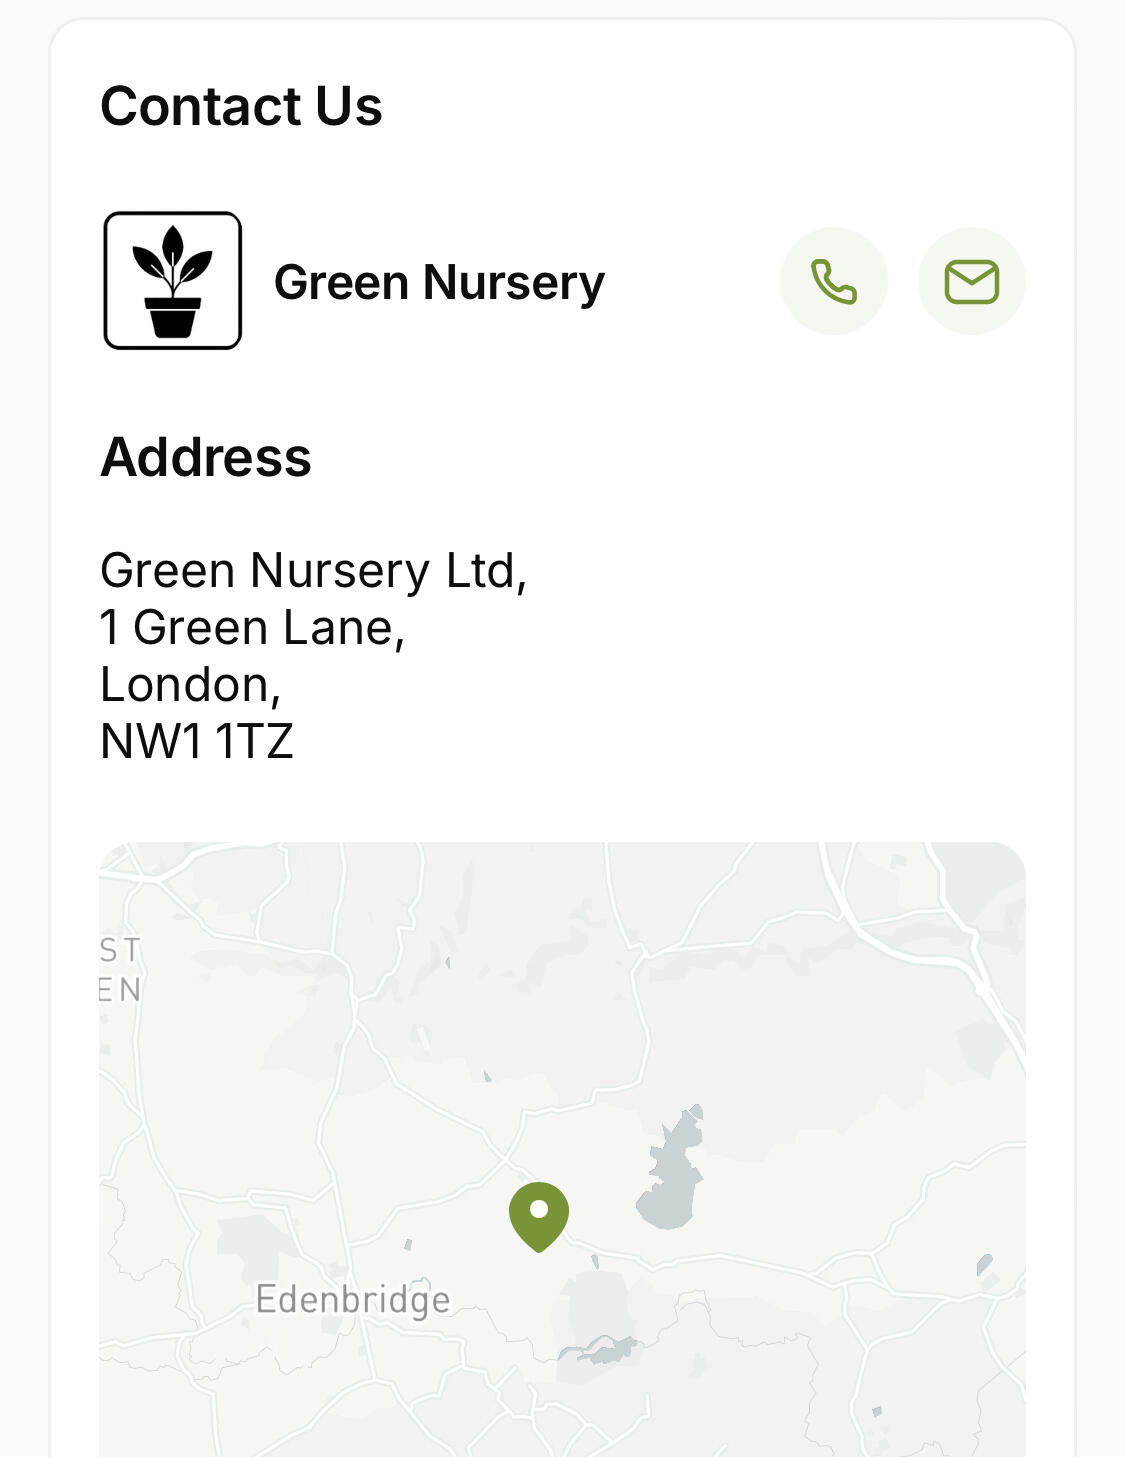Viewport: 1125px width, 1457px height.
Task: Click the partial "ST EN" map label
Action: click(120, 969)
